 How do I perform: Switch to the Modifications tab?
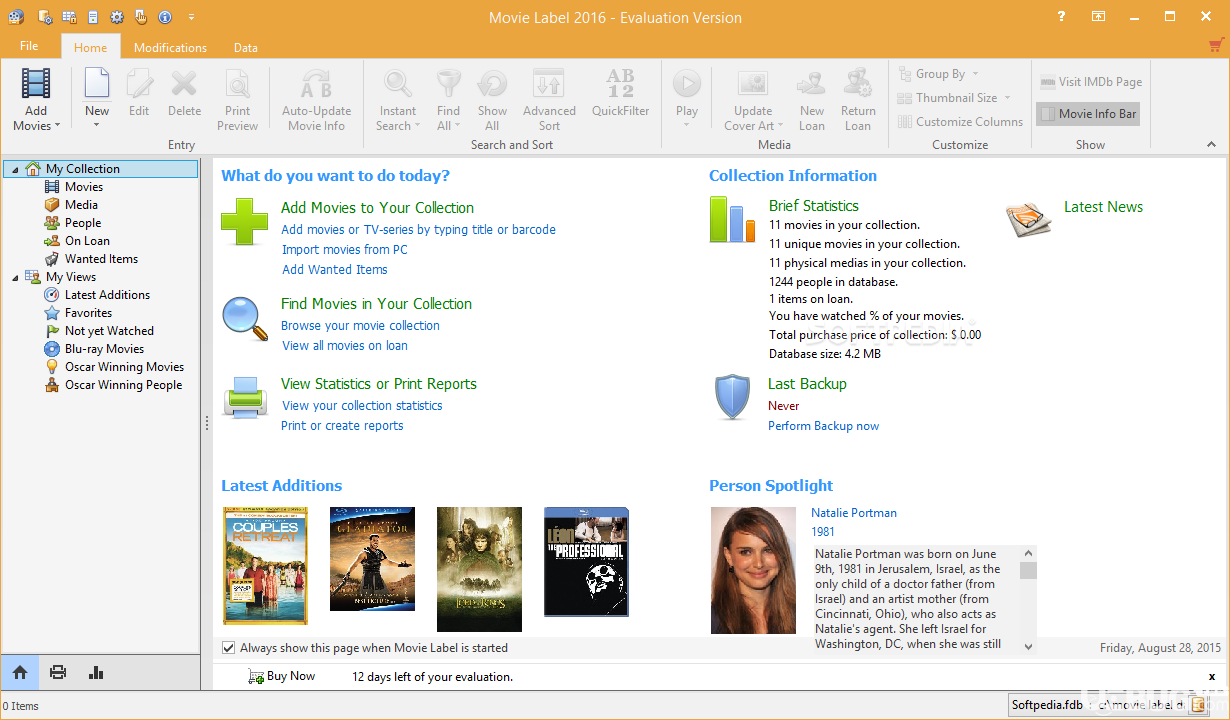(170, 47)
